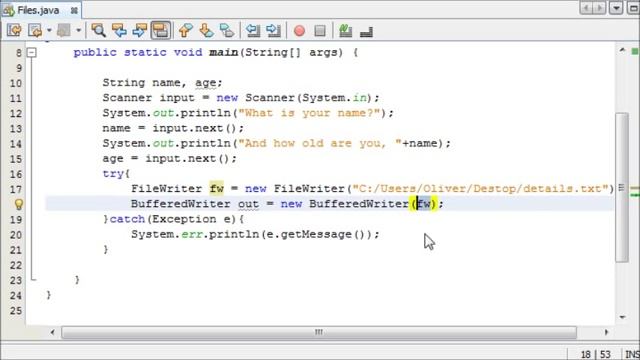Click the horizontal scrollbar thumb
Image resolution: width=640 pixels, height=360 pixels.
(319, 332)
